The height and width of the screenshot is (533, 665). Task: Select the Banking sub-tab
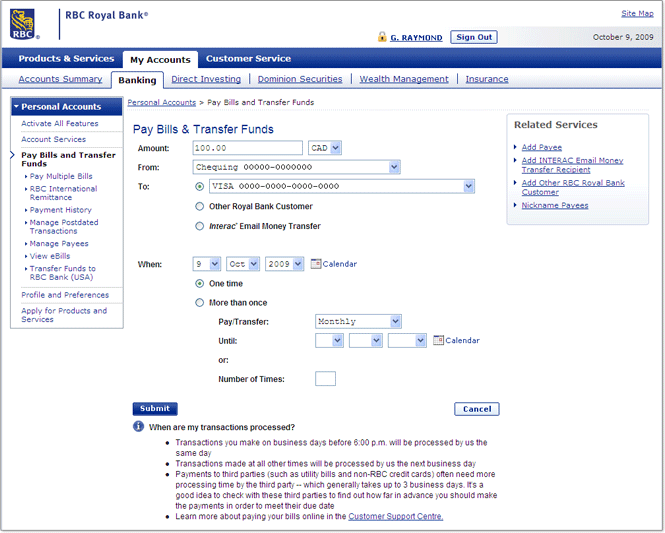coord(137,80)
